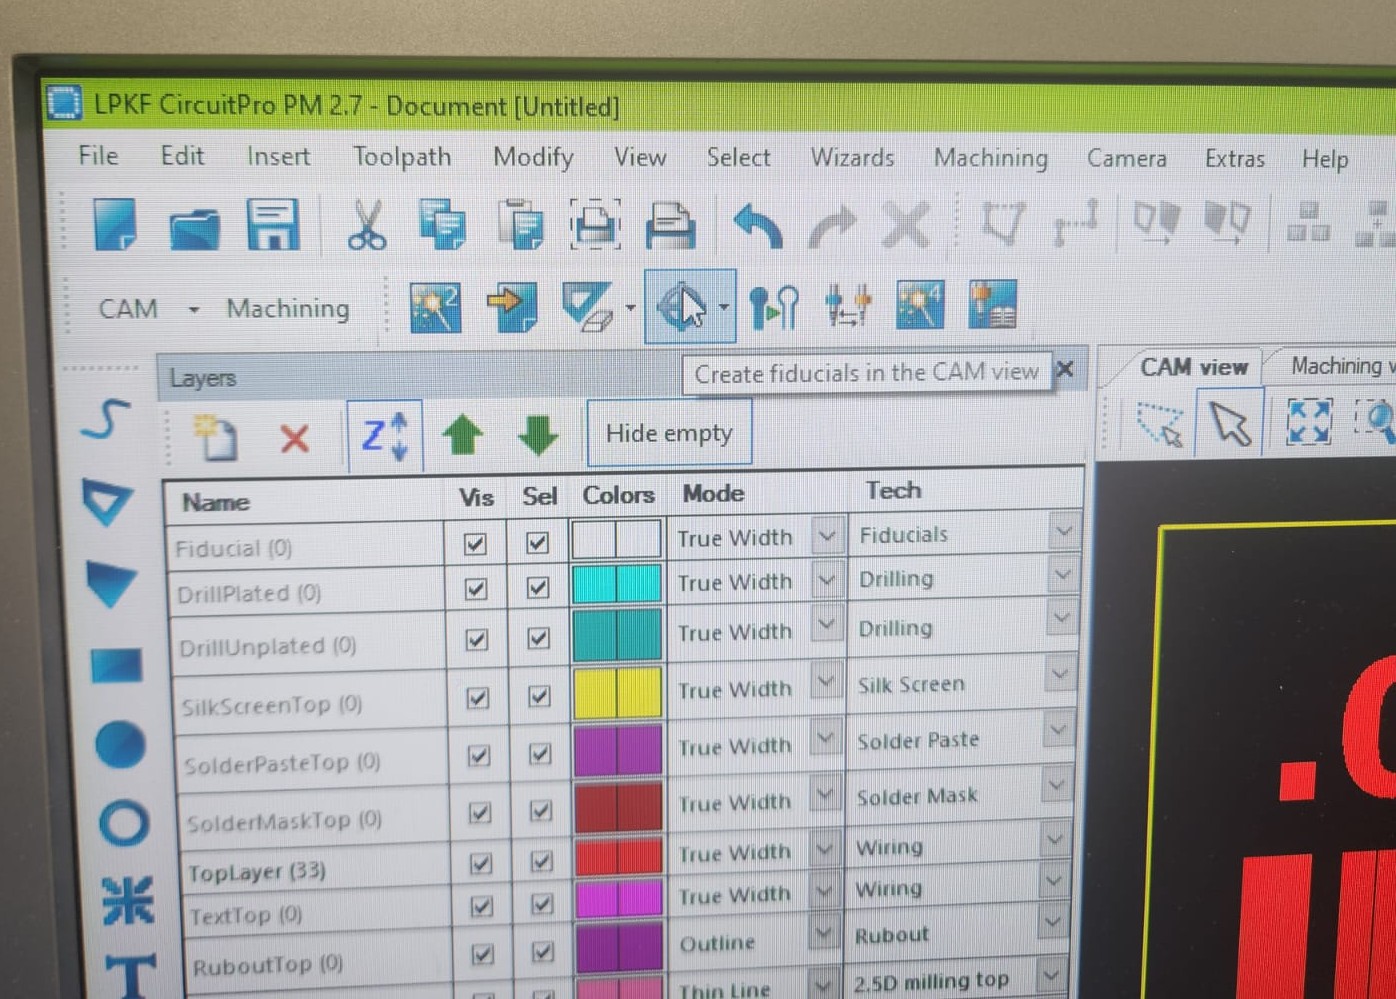
Task: Toggle Vis checkbox for SilkScreenTop layer
Action: click(x=478, y=697)
